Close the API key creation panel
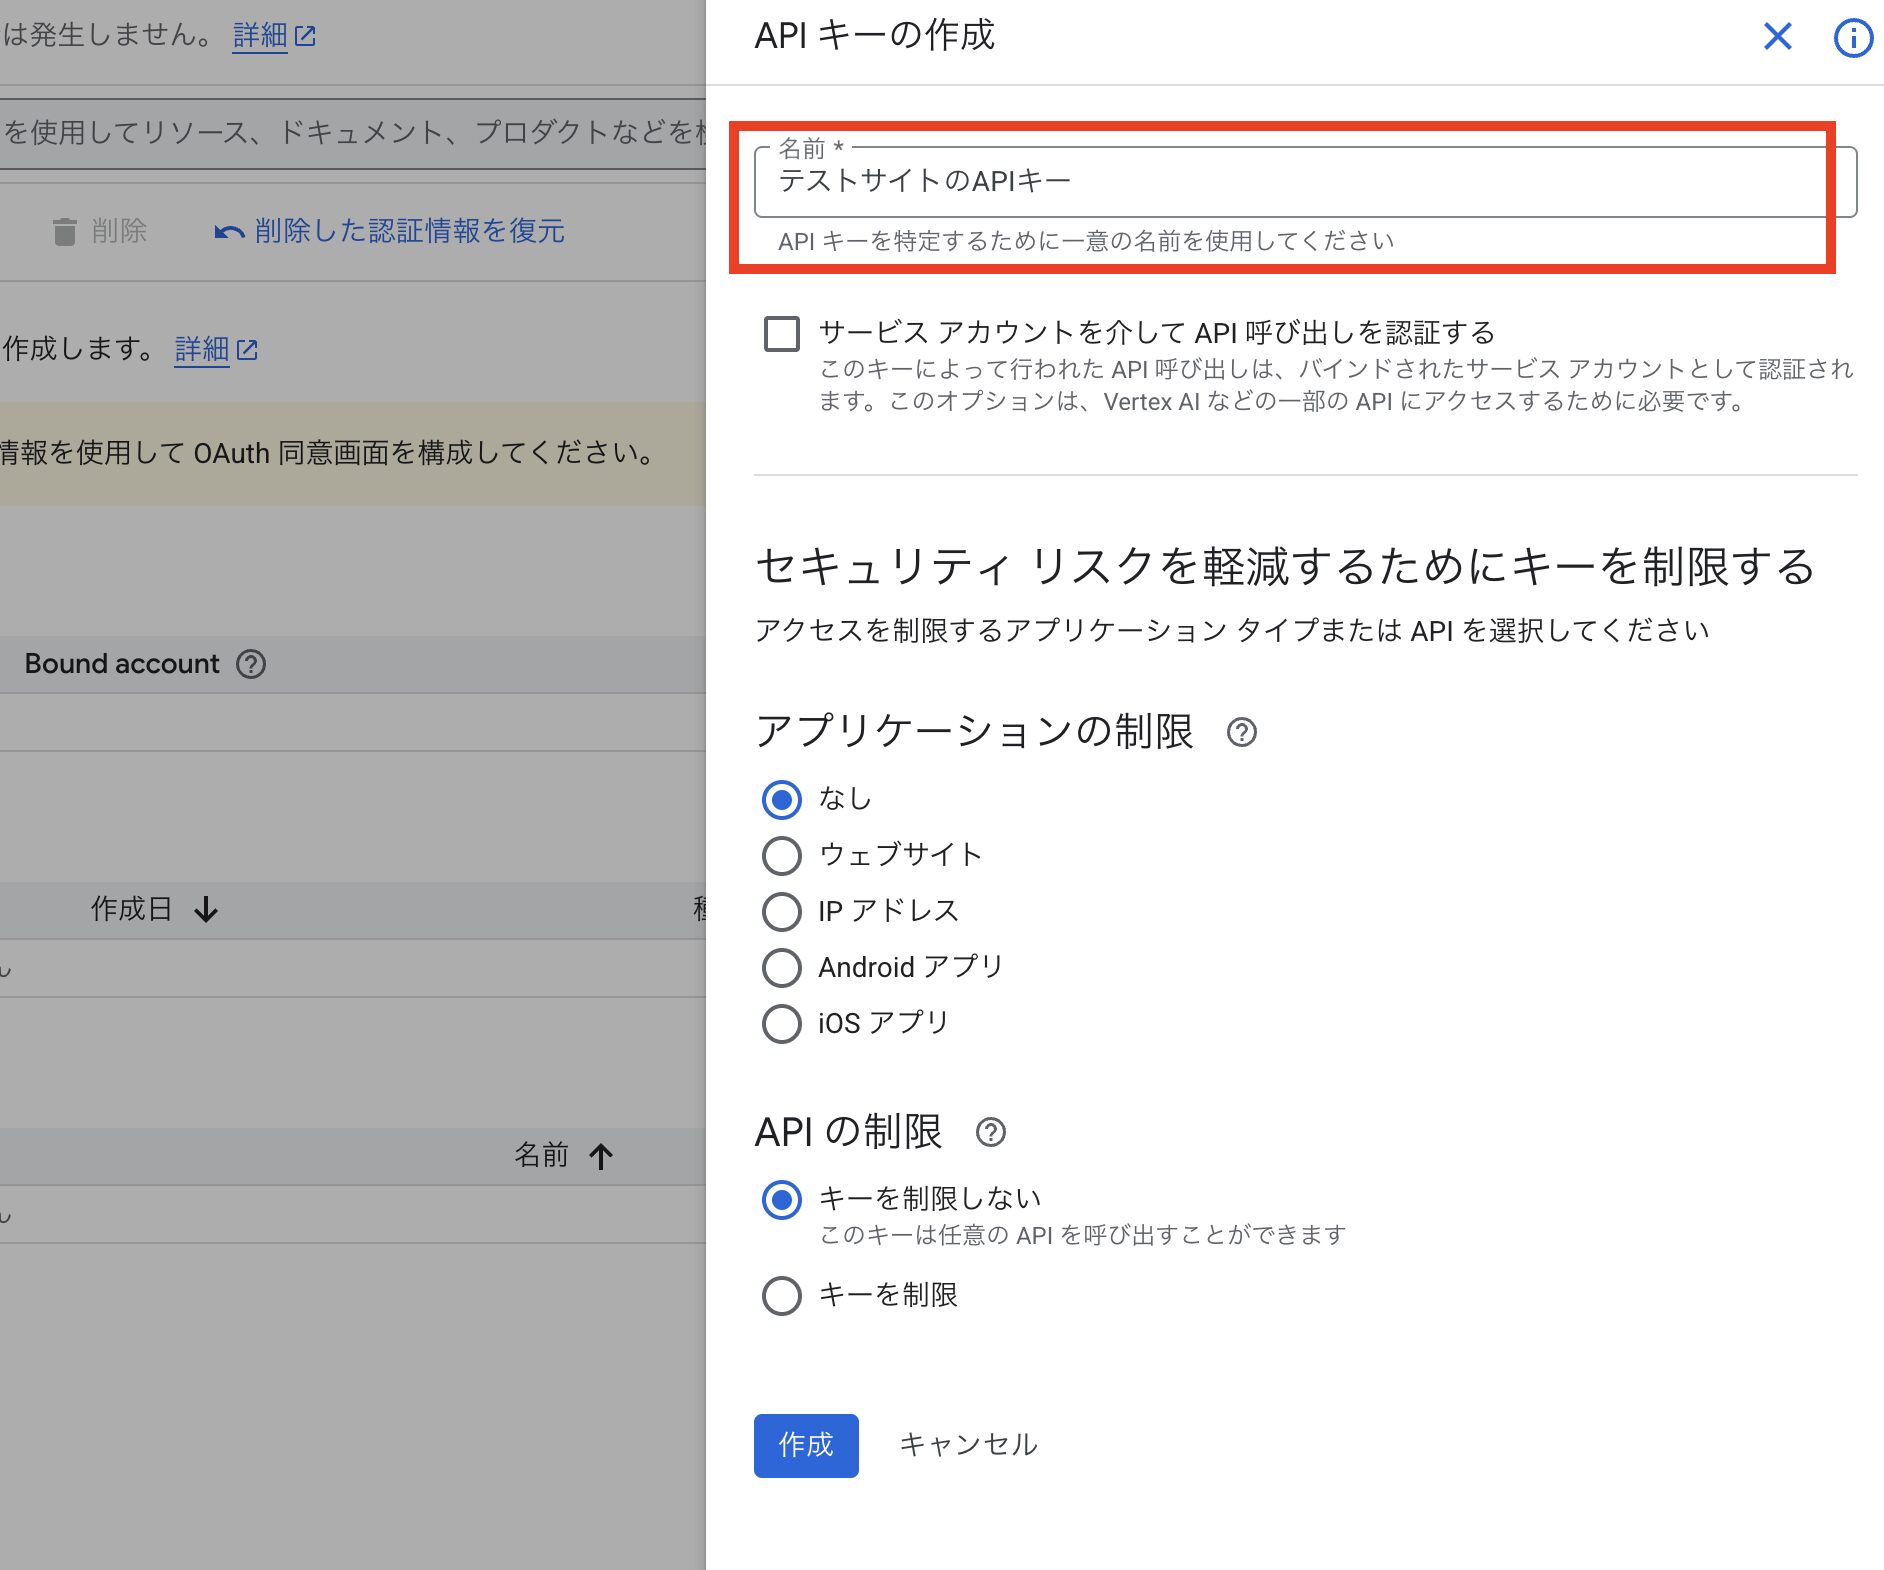This screenshot has height=1570, width=1884. click(1777, 37)
